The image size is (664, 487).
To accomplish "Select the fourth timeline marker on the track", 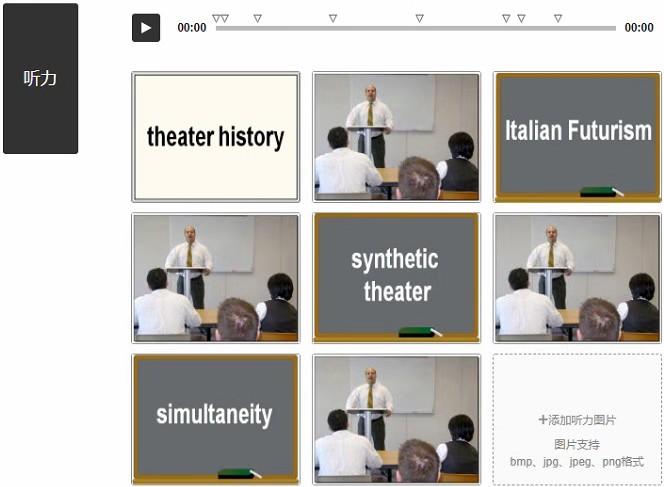I will [x=333, y=18].
